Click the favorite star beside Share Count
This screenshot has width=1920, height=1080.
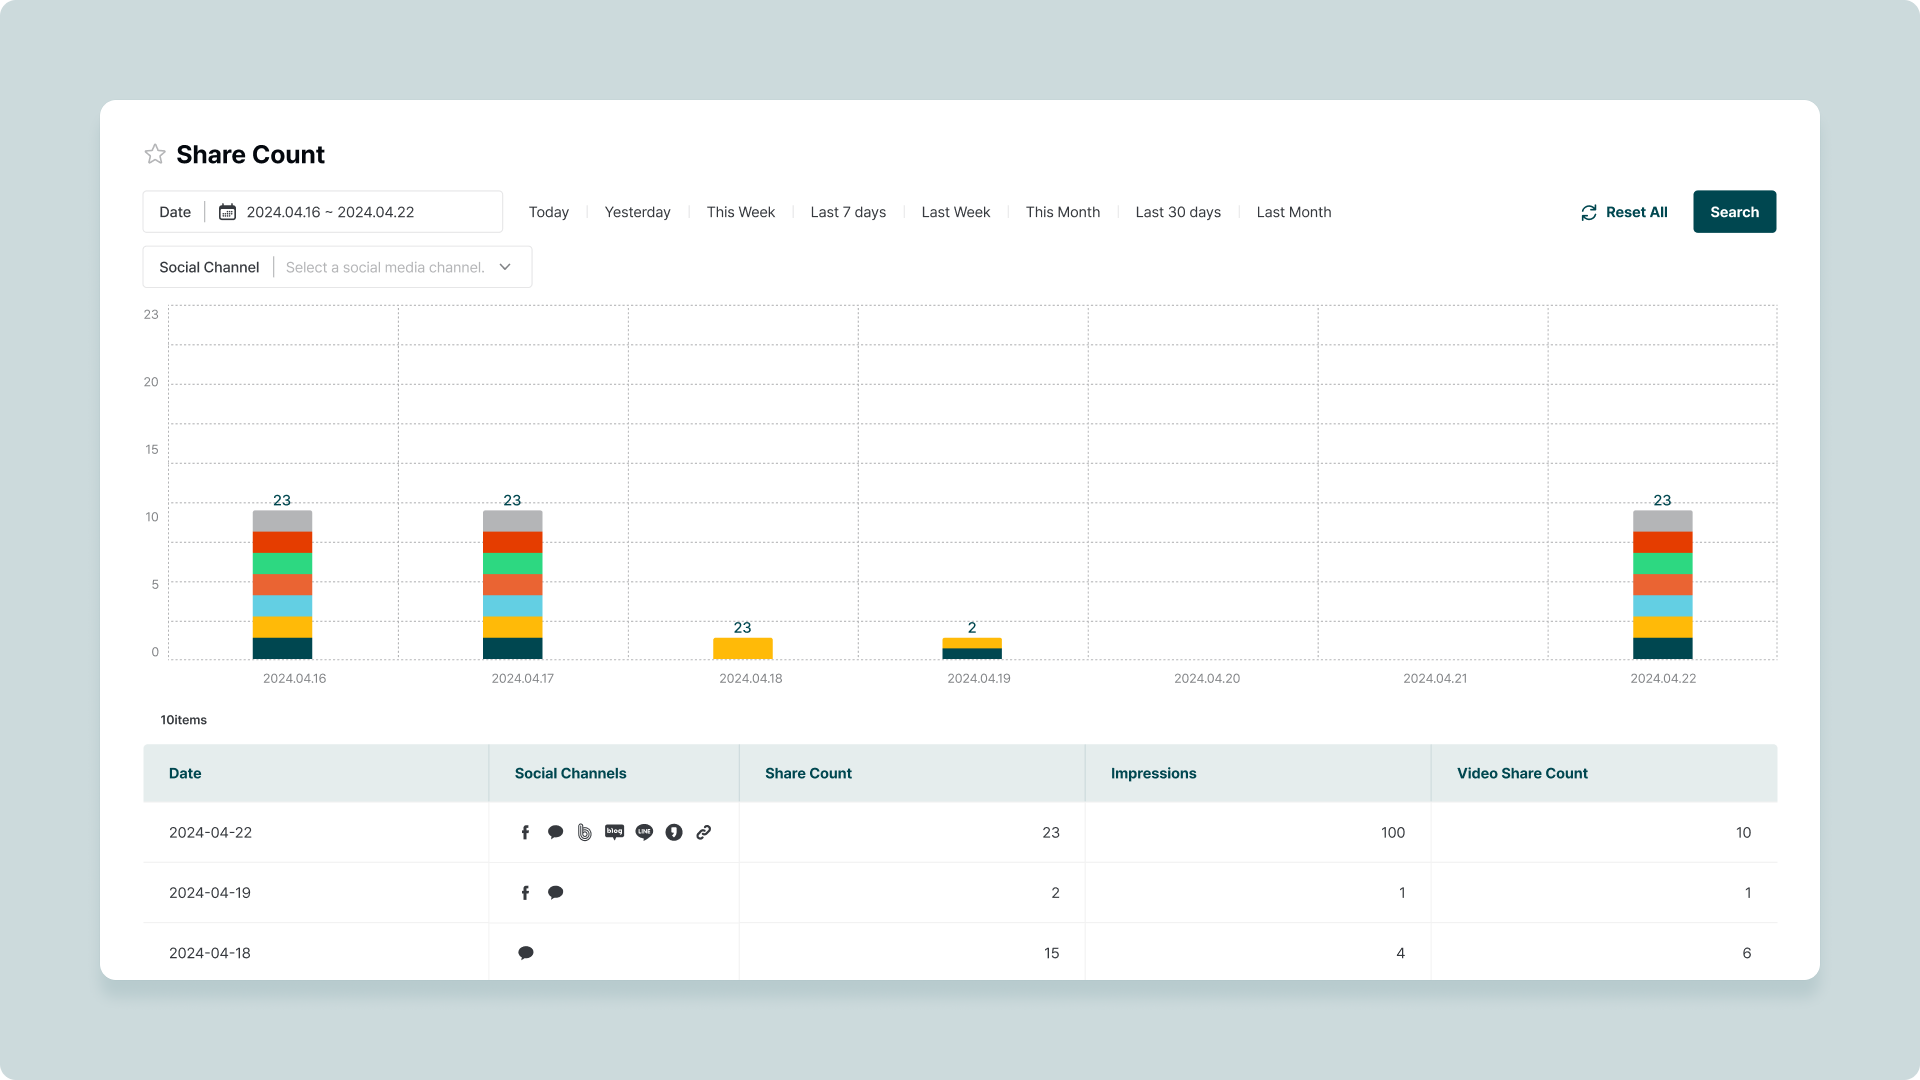pos(155,154)
